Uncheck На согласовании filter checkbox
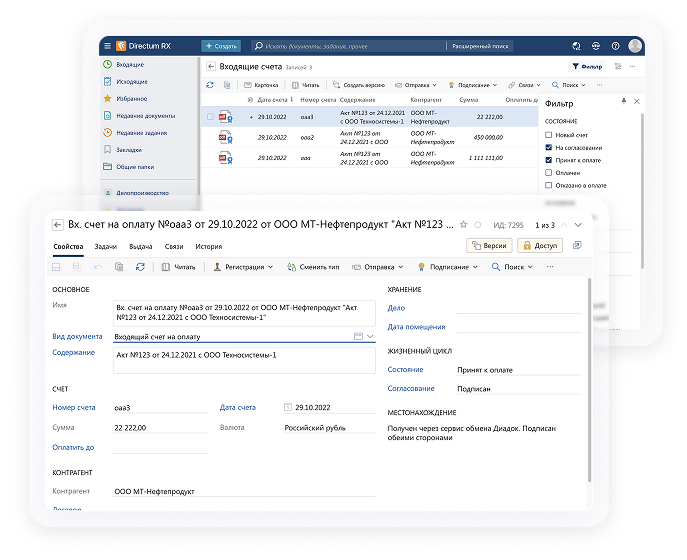 [x=548, y=148]
